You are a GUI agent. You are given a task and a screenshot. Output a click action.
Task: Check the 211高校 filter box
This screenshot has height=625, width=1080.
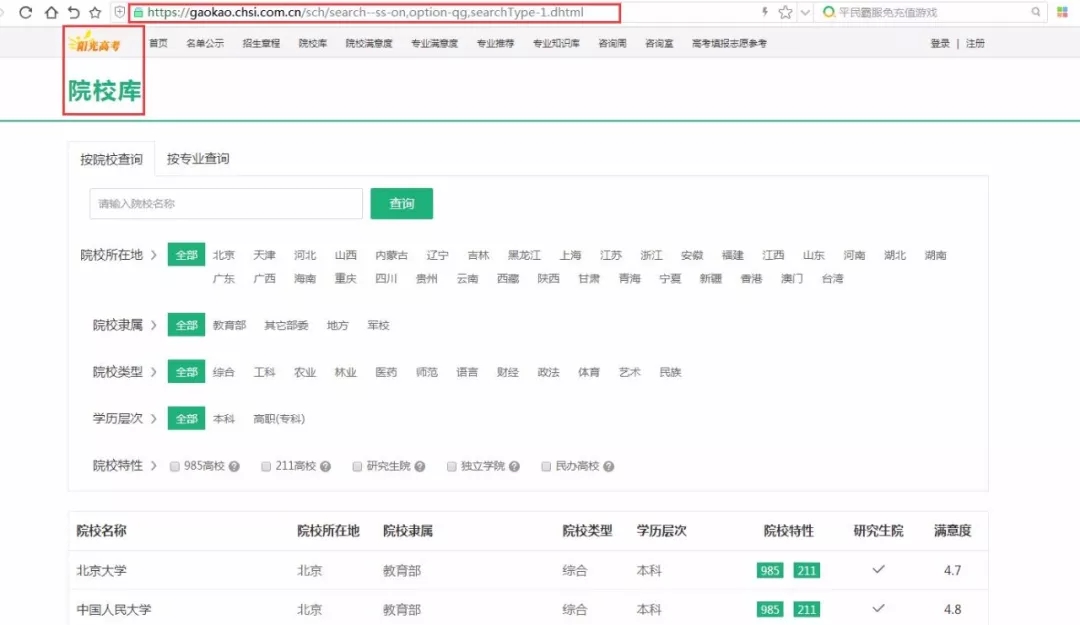(266, 466)
